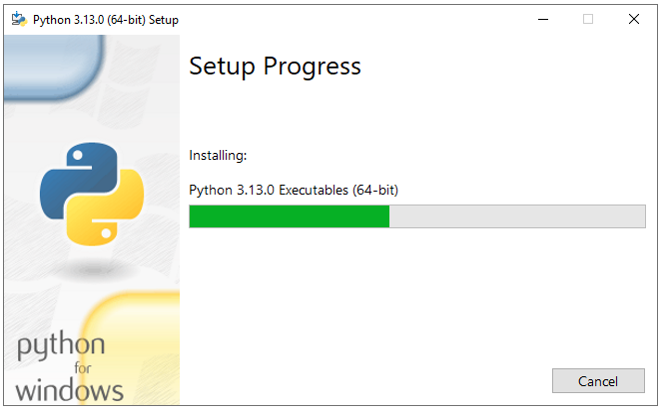The image size is (663, 408).
Task: Click the green filled part of progress bar
Action: pos(289,217)
